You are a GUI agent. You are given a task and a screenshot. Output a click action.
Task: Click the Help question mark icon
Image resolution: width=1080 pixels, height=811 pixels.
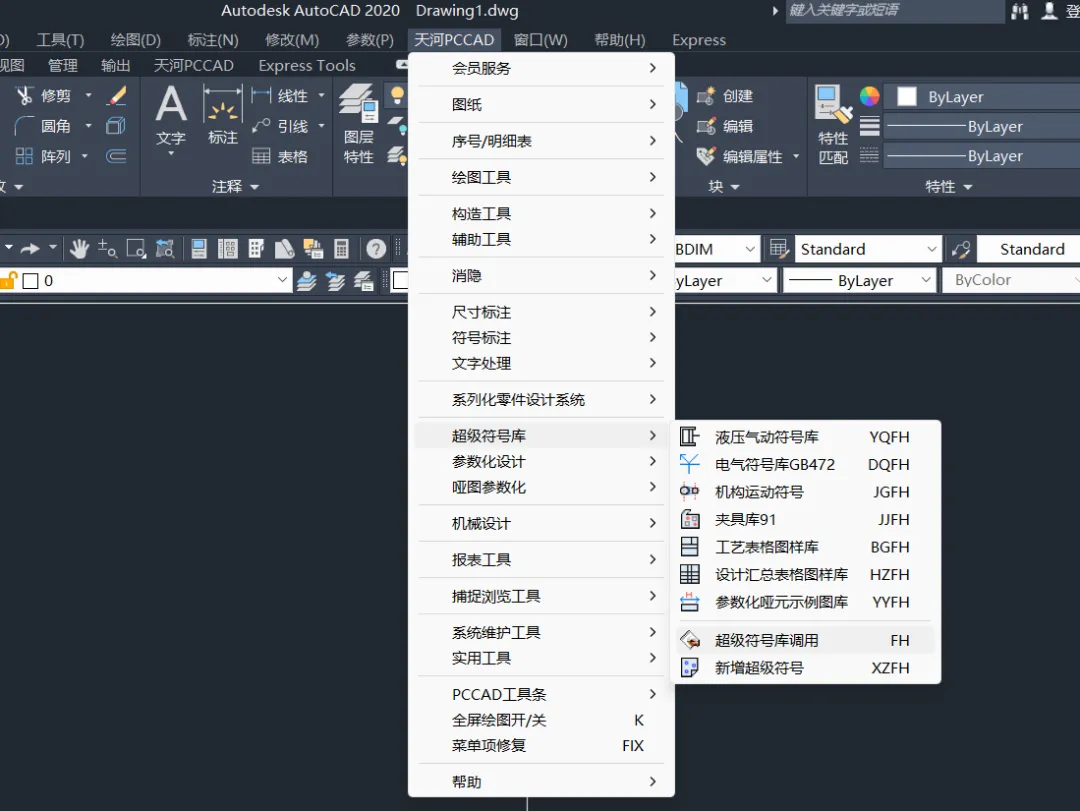[376, 249]
